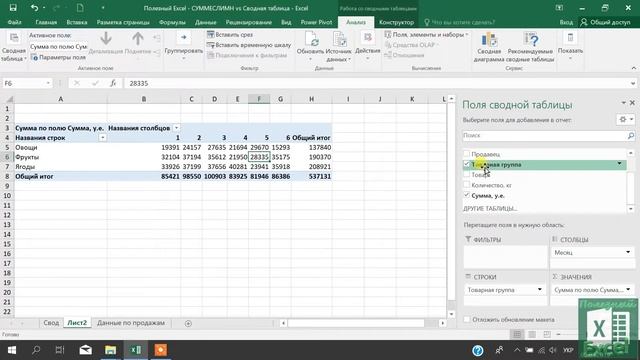640x360 pixels.
Task: Select the grand total cell 537131
Action: (x=311, y=176)
